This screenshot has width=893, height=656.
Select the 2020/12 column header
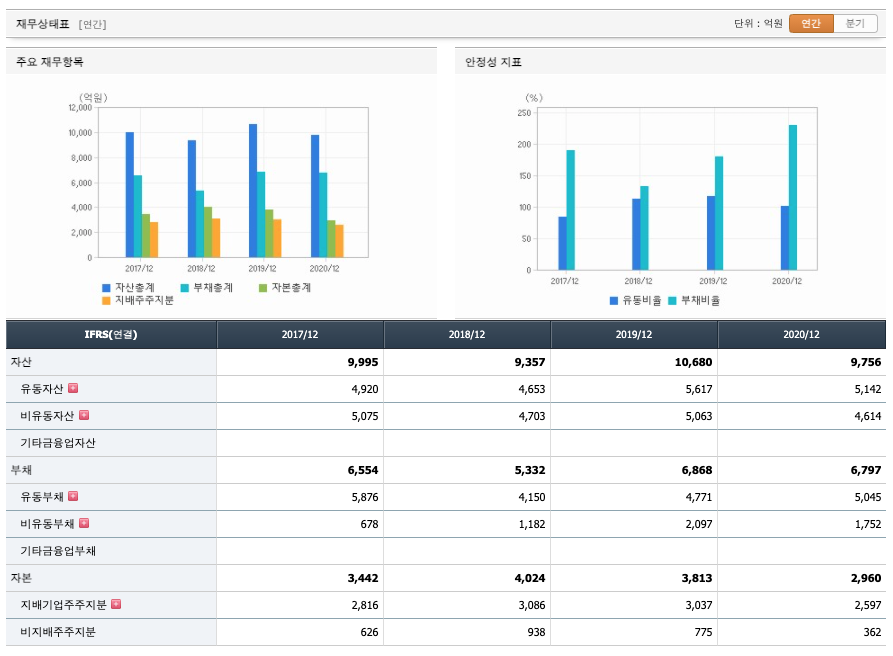(x=801, y=335)
